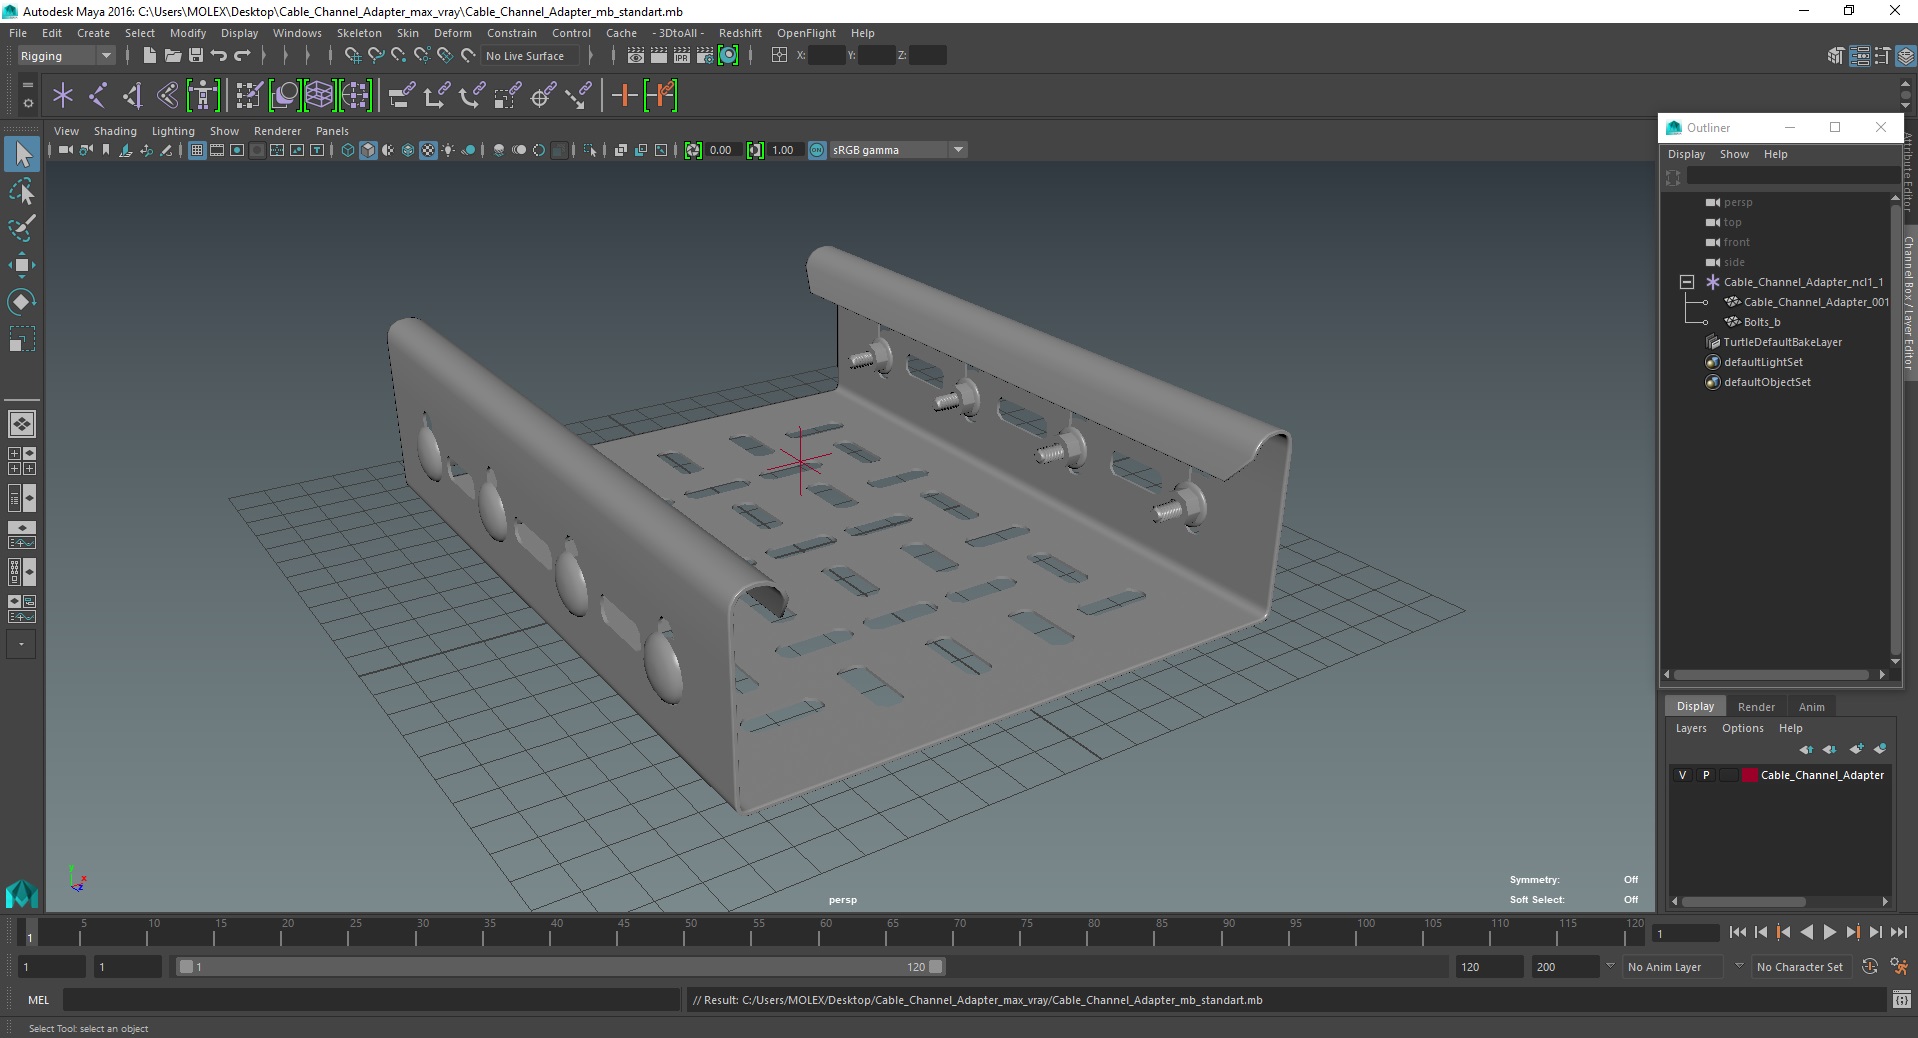Image resolution: width=1918 pixels, height=1038 pixels.
Task: Open viewport Shading menu
Action: pos(115,131)
